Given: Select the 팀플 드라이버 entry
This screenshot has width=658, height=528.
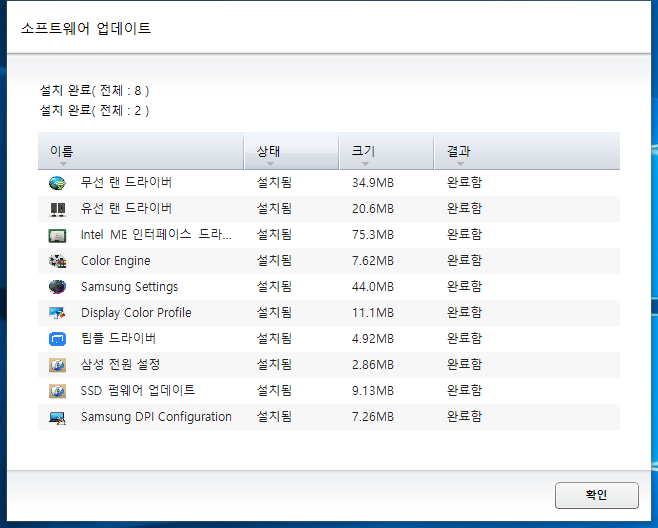Looking at the screenshot, I should click(x=118, y=339).
